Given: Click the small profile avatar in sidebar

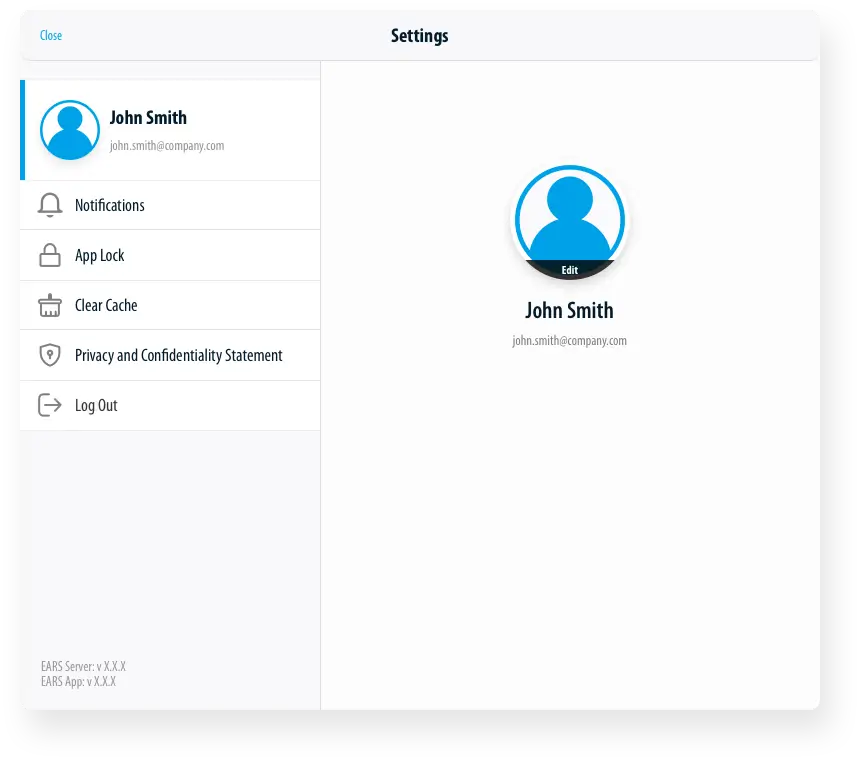Looking at the screenshot, I should [70, 130].
